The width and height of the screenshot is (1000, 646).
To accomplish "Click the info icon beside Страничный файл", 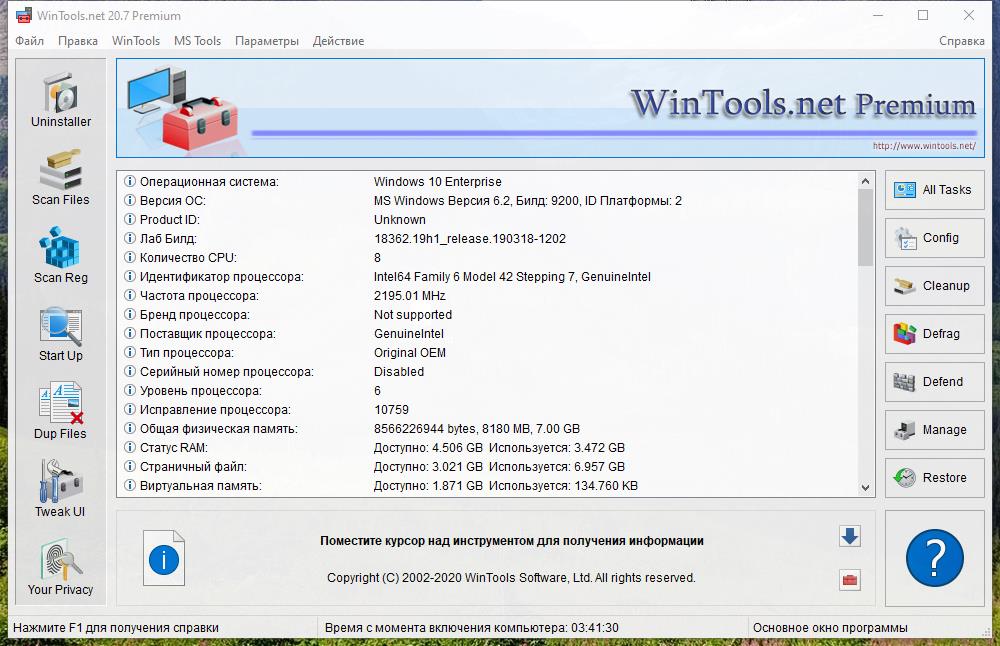I will [129, 466].
